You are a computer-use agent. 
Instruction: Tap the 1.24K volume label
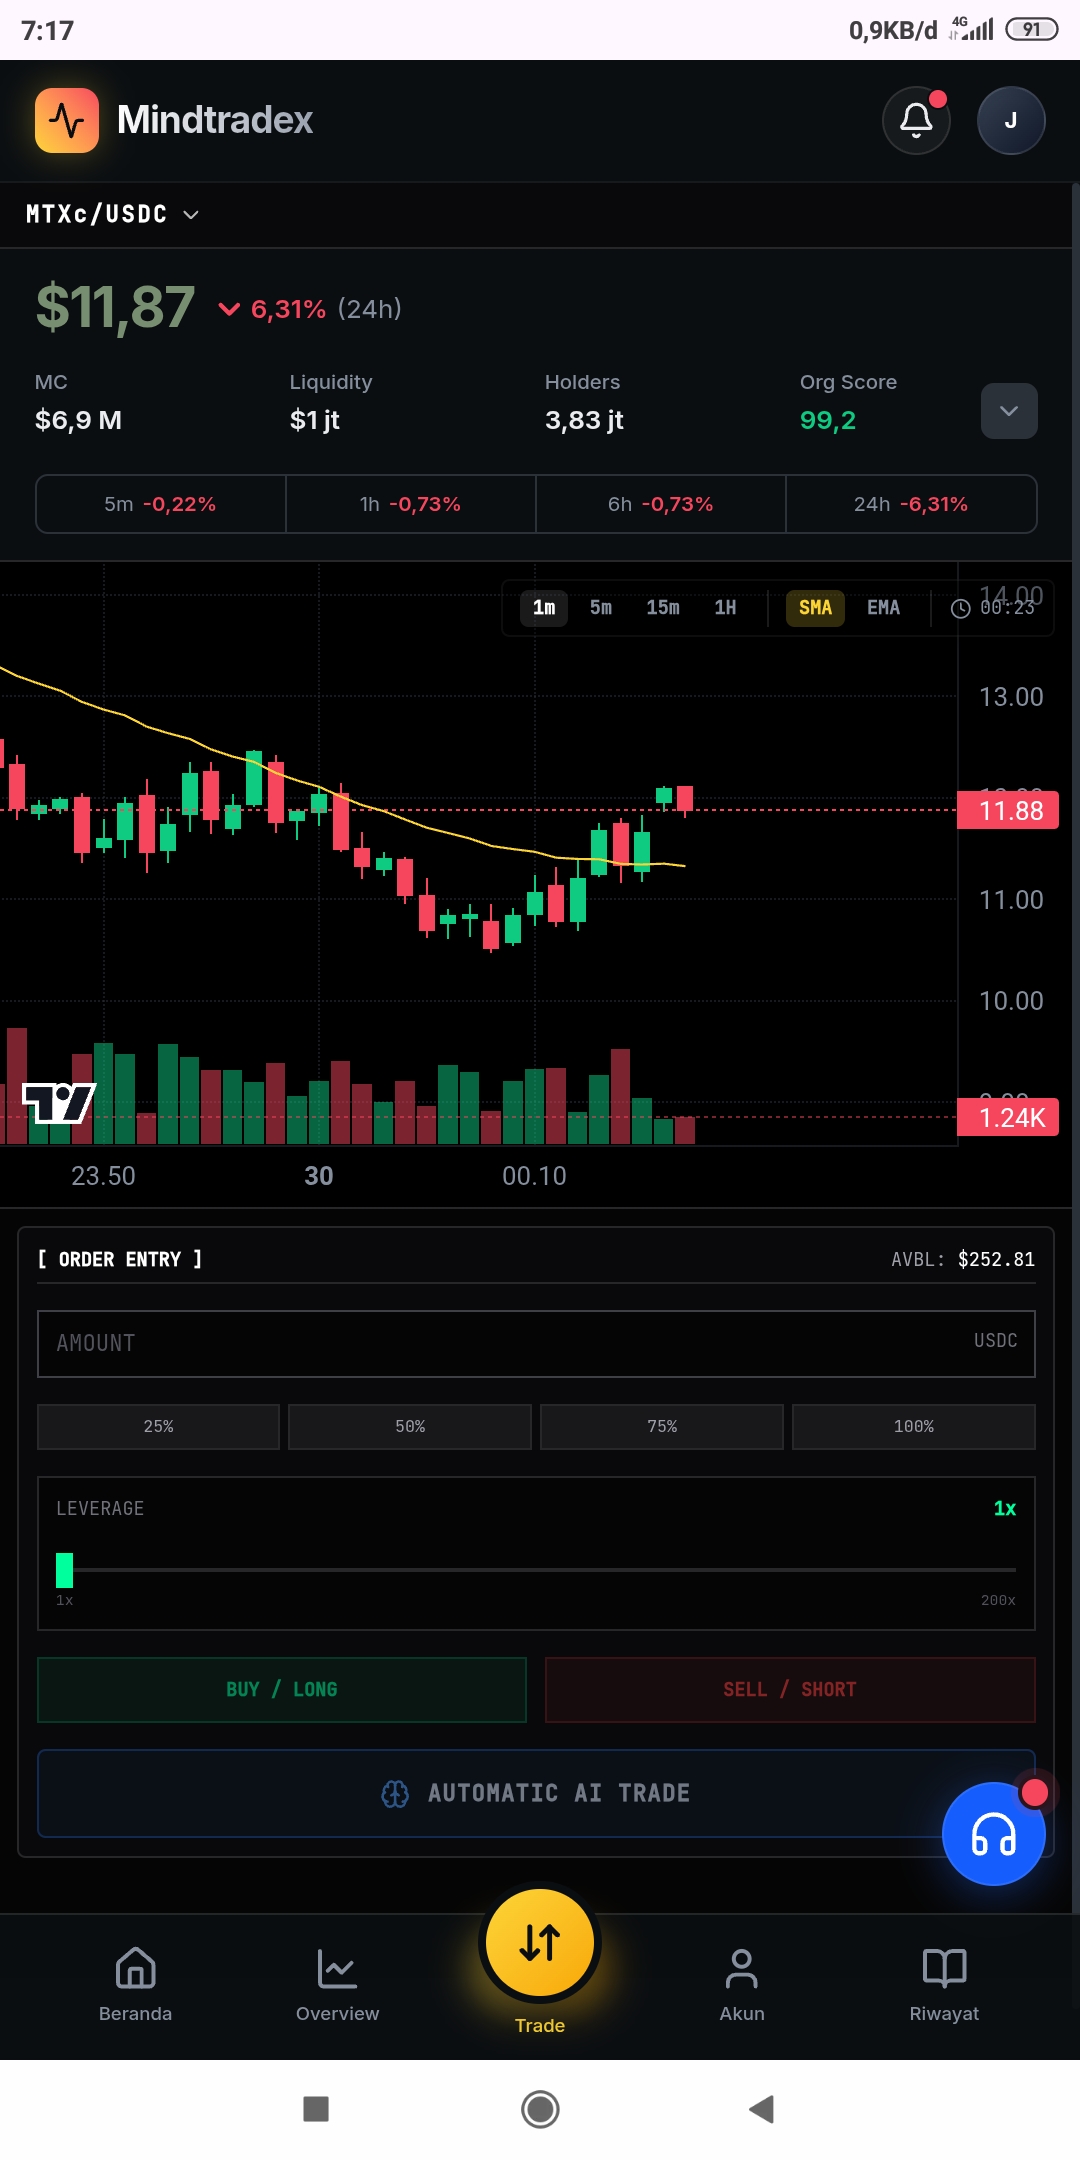pyautogui.click(x=1008, y=1117)
